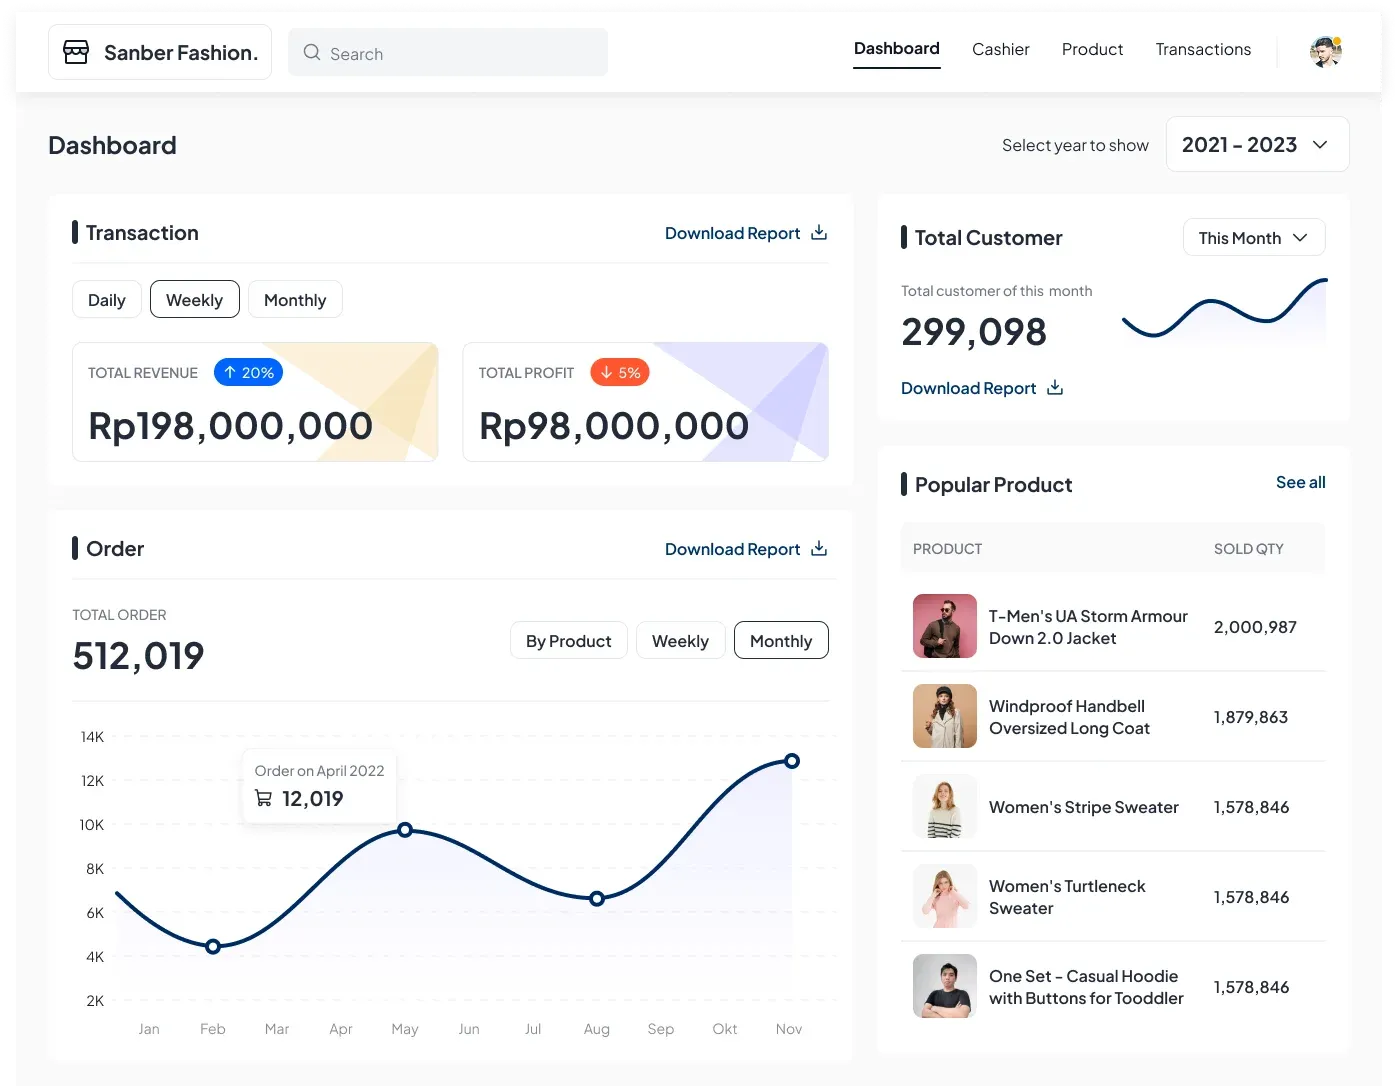Screen dimensions: 1398x1086
Task: Click Download Report under Total Customer
Action: click(969, 388)
